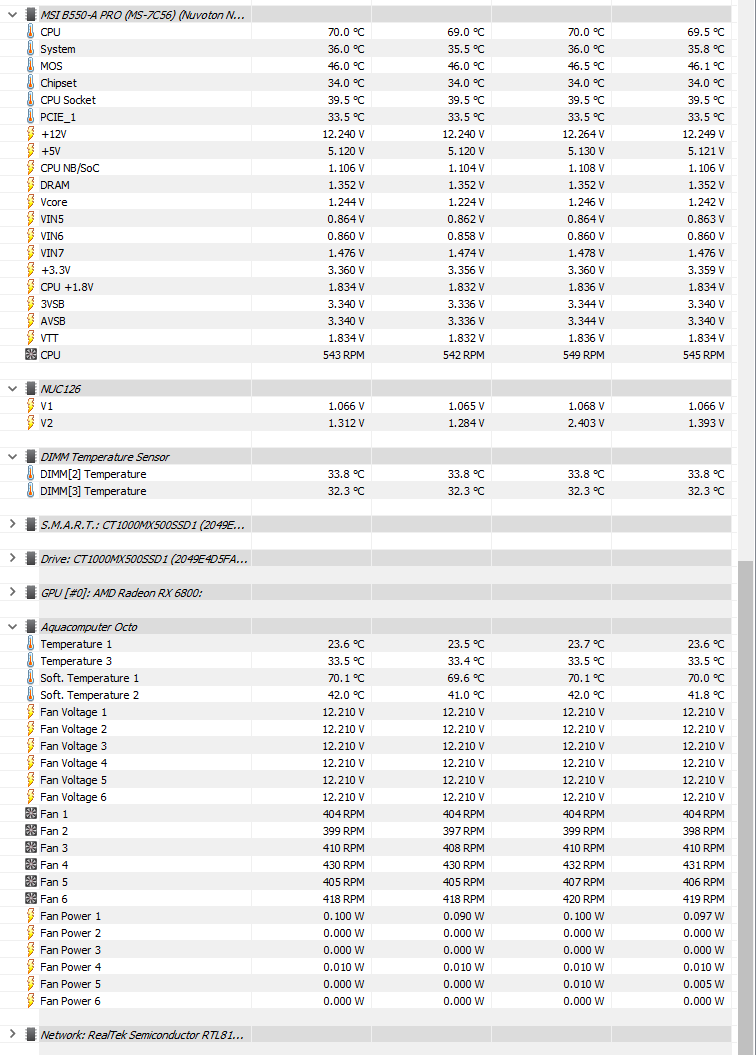Select the AVSB row label

(52, 321)
